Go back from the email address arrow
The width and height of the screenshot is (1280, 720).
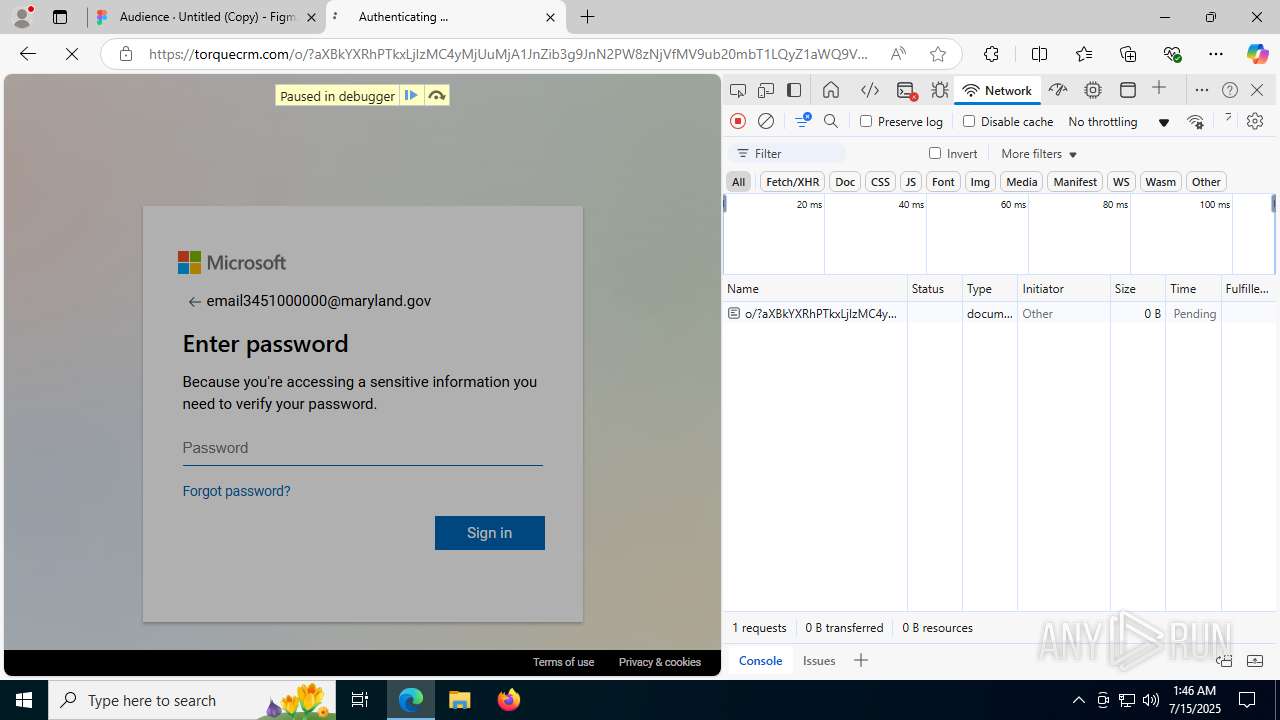[195, 302]
